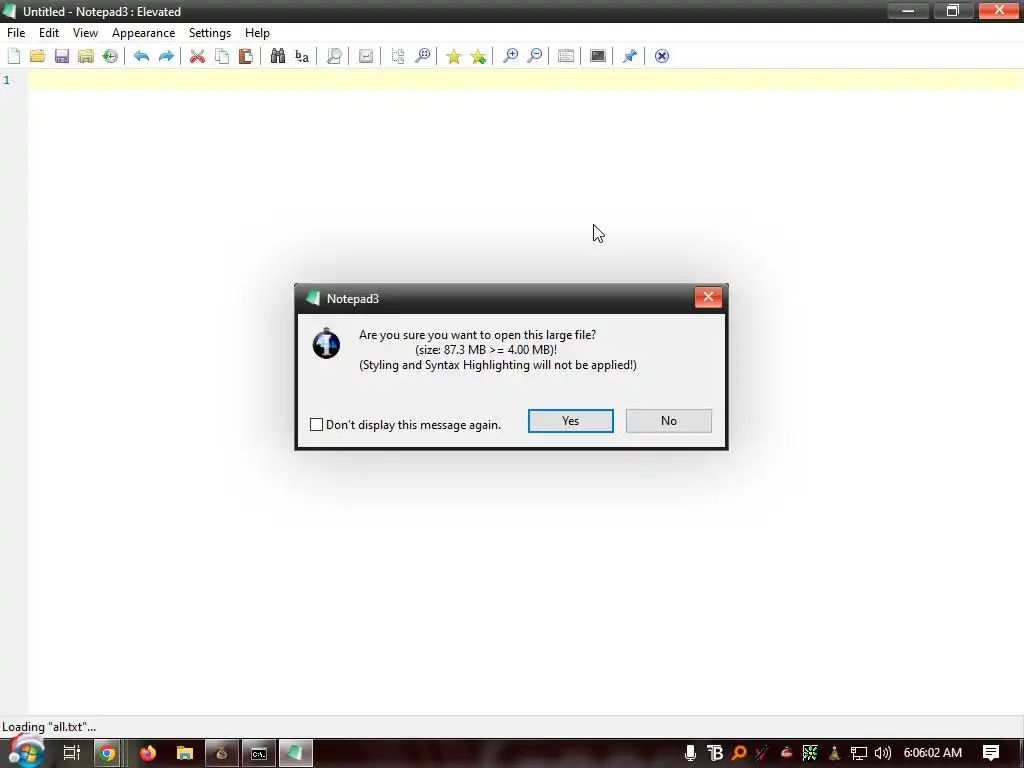
Task: Click the Add to Favorites star-plus icon
Action: pos(478,56)
